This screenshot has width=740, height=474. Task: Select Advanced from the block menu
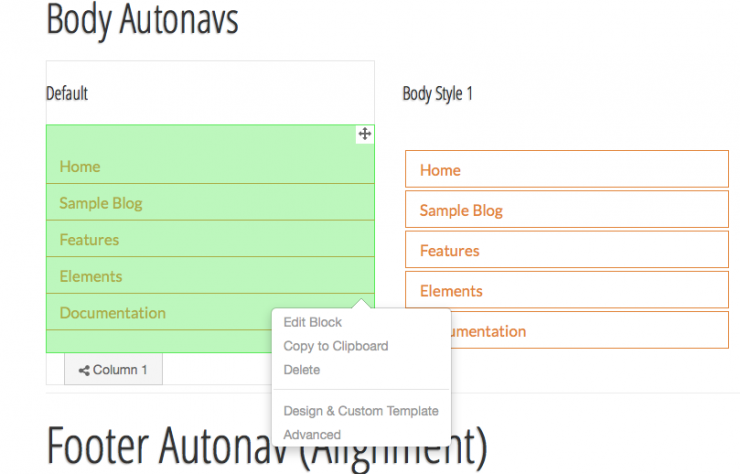point(312,435)
